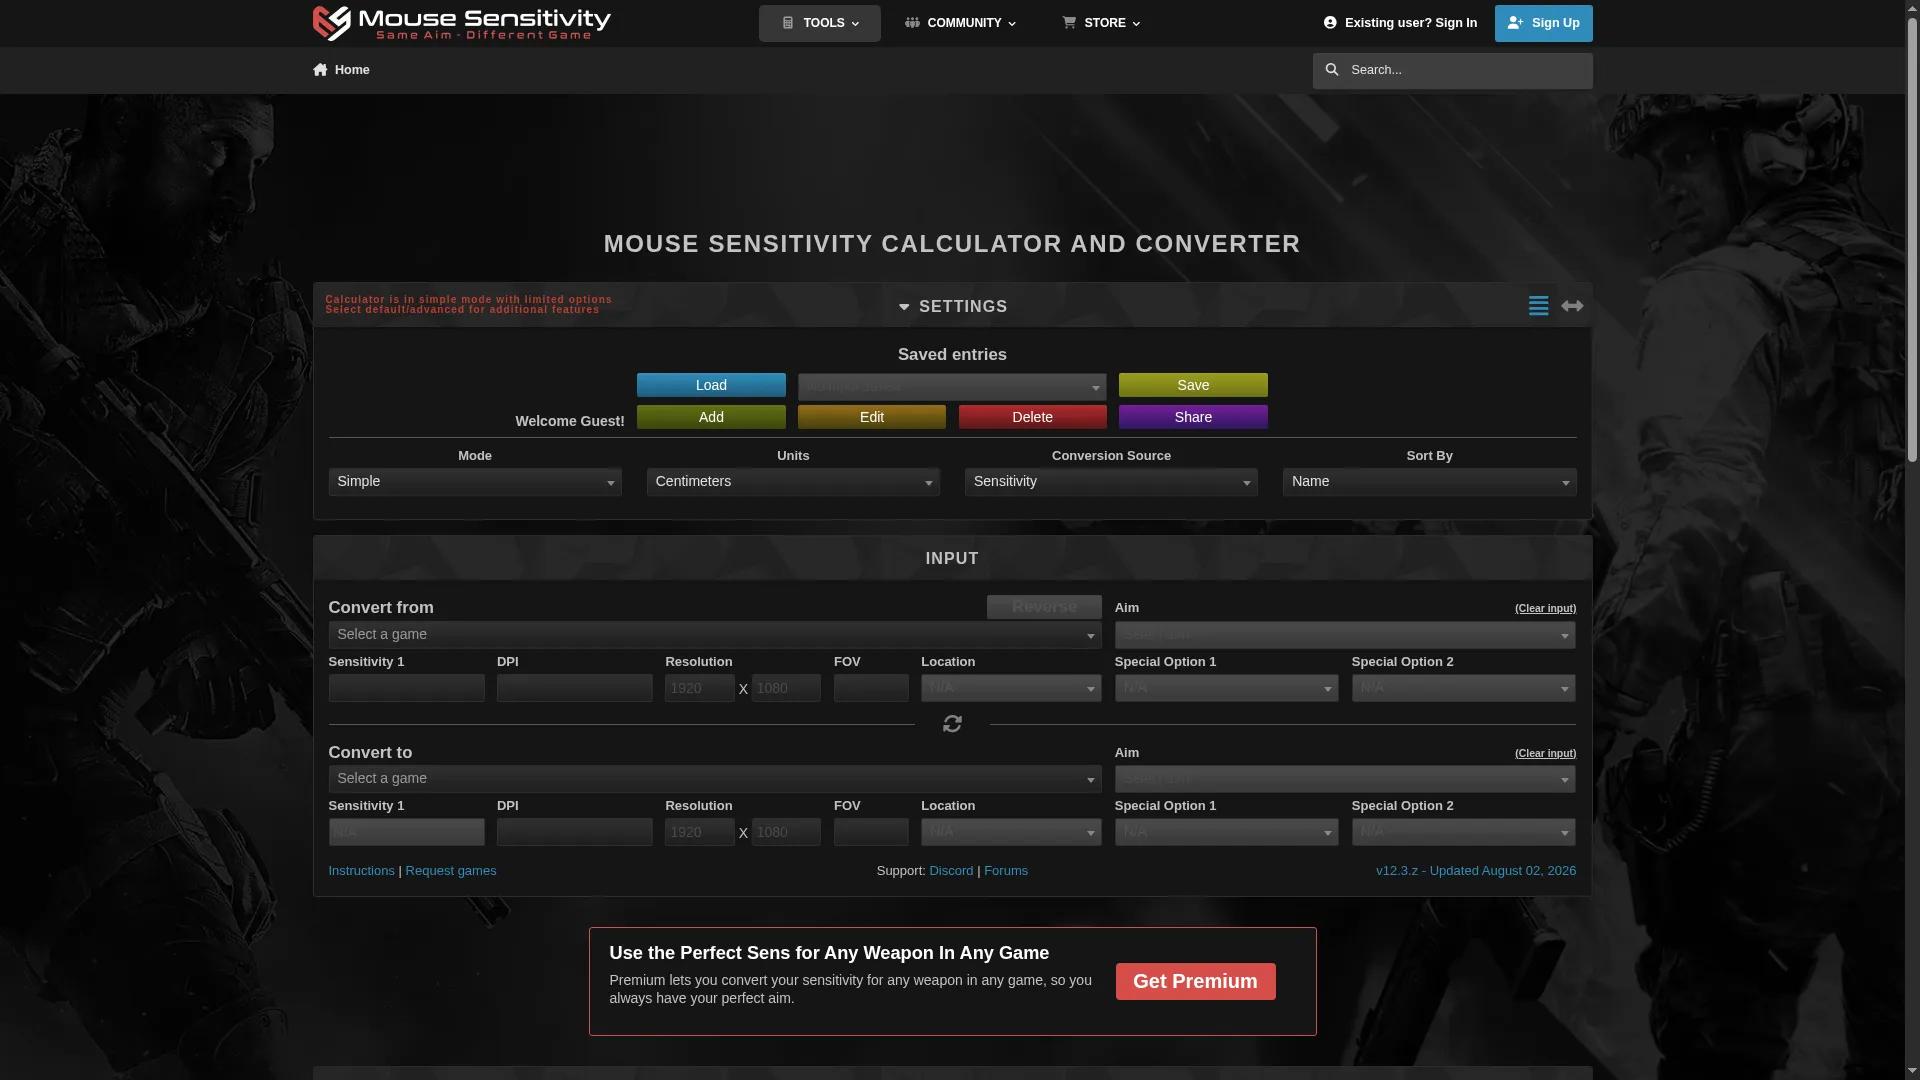Click the Reverse button
The height and width of the screenshot is (1080, 1920).
pyautogui.click(x=1044, y=607)
